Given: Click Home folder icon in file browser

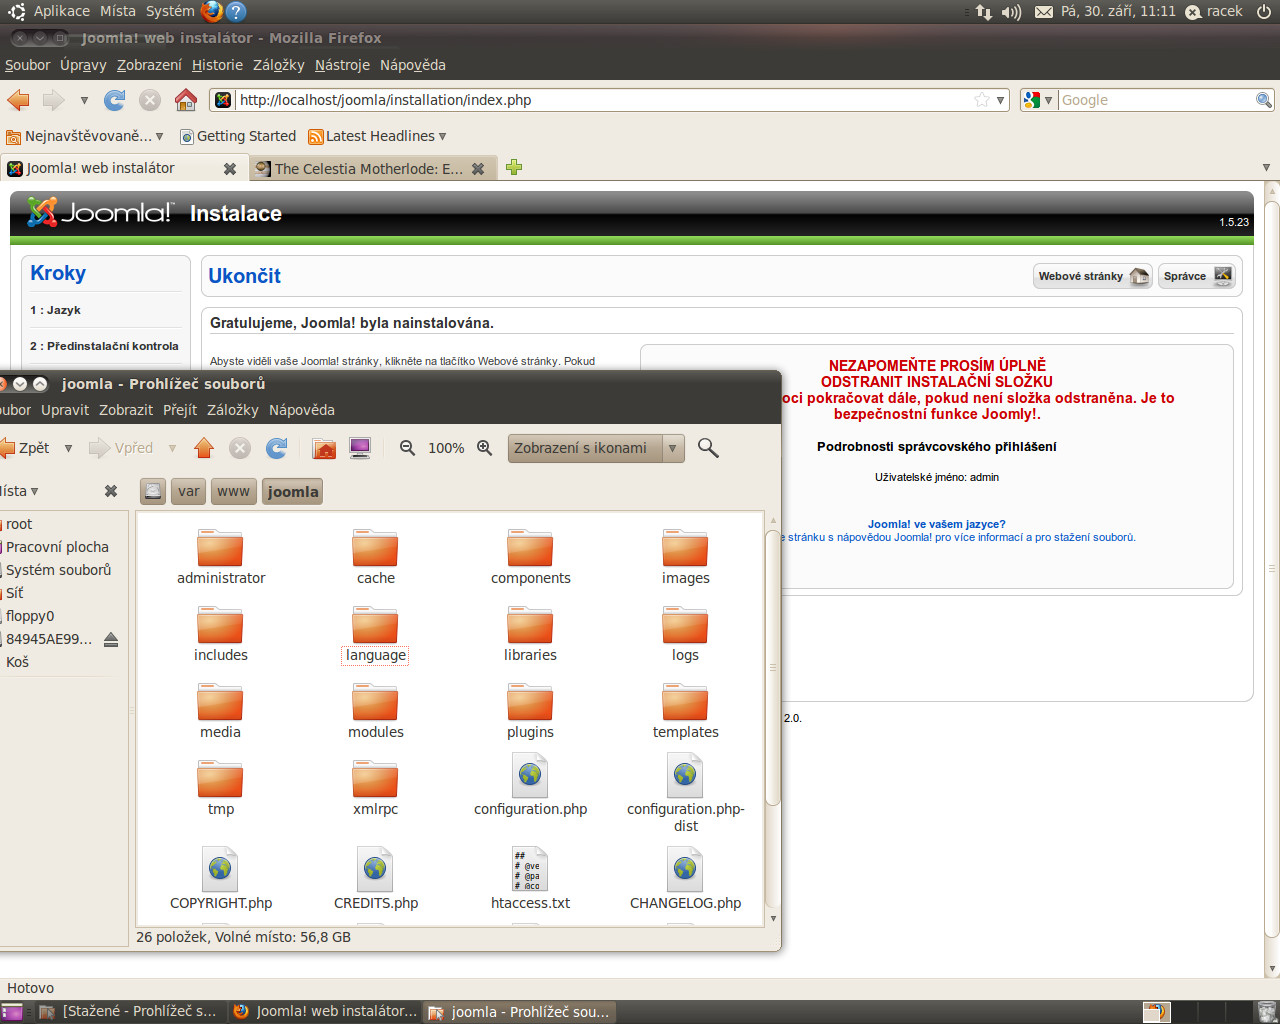Looking at the screenshot, I should pyautogui.click(x=324, y=448).
